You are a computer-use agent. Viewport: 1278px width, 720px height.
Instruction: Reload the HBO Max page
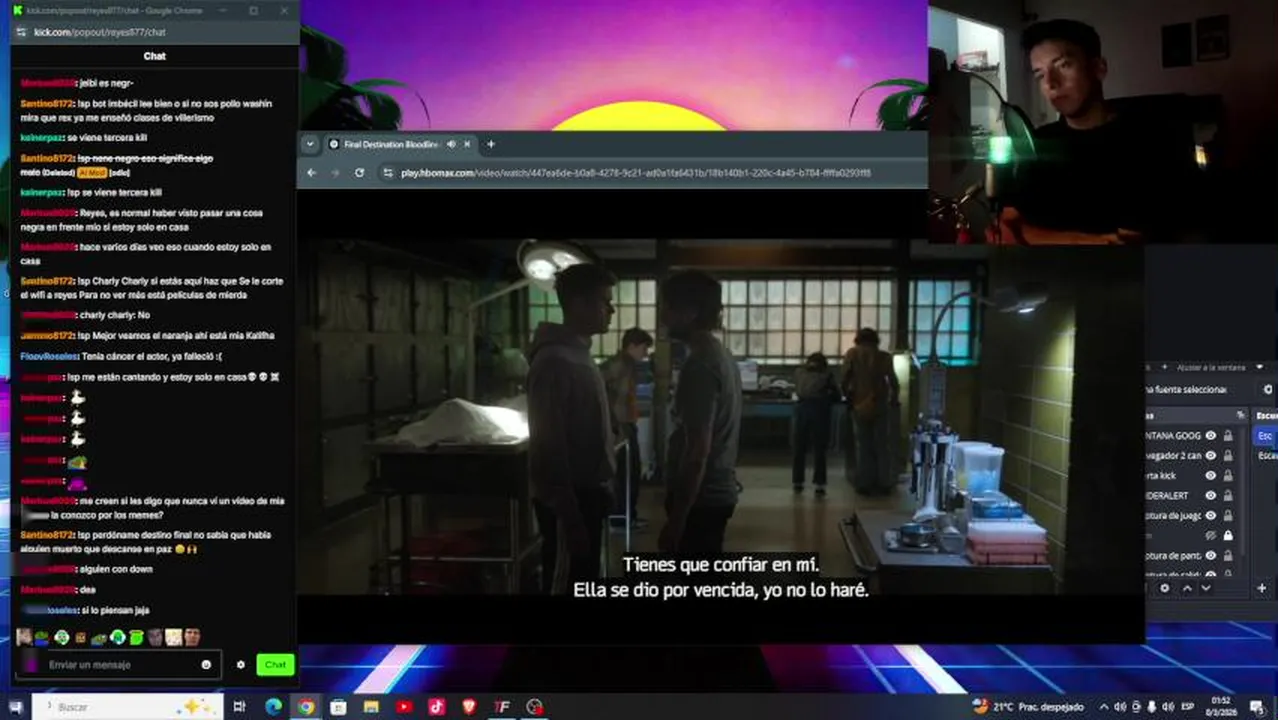(x=359, y=173)
